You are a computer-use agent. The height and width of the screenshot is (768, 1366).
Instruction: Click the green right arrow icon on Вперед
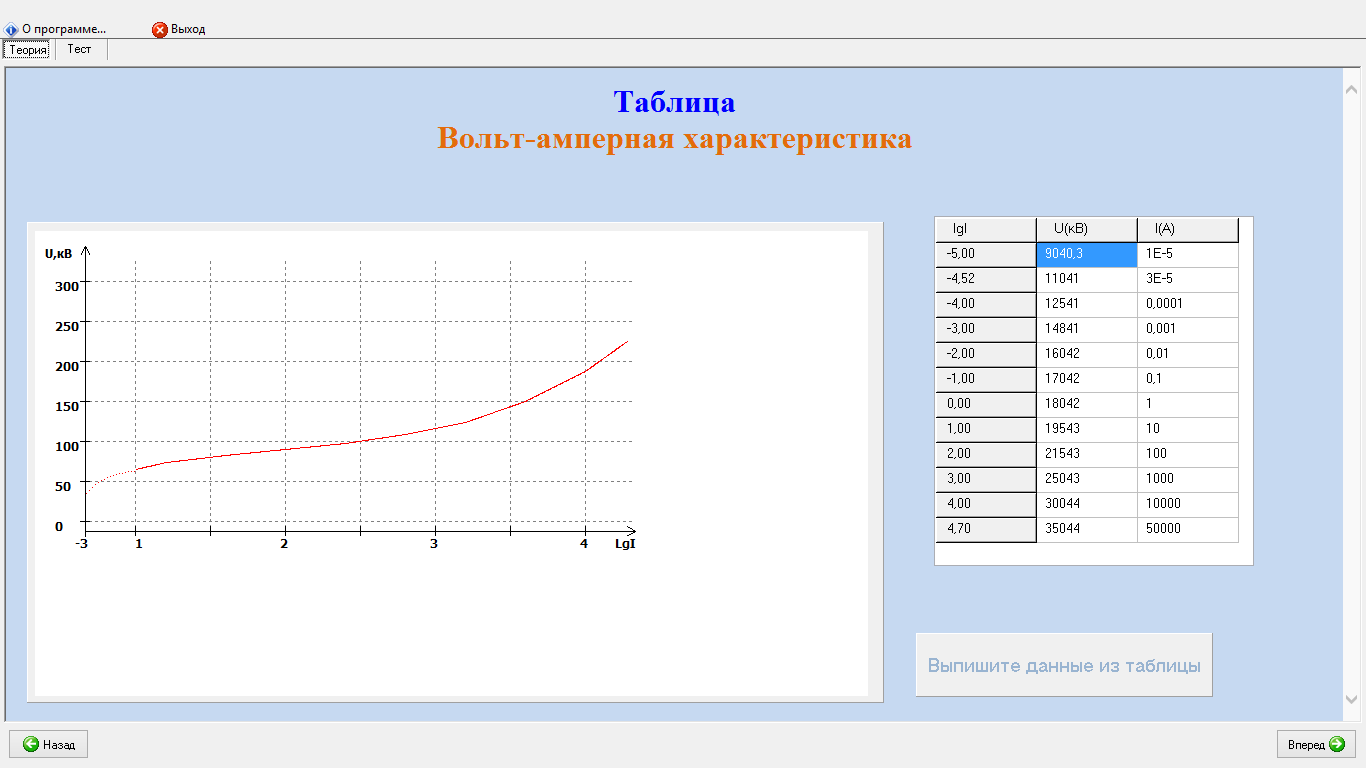click(1337, 744)
